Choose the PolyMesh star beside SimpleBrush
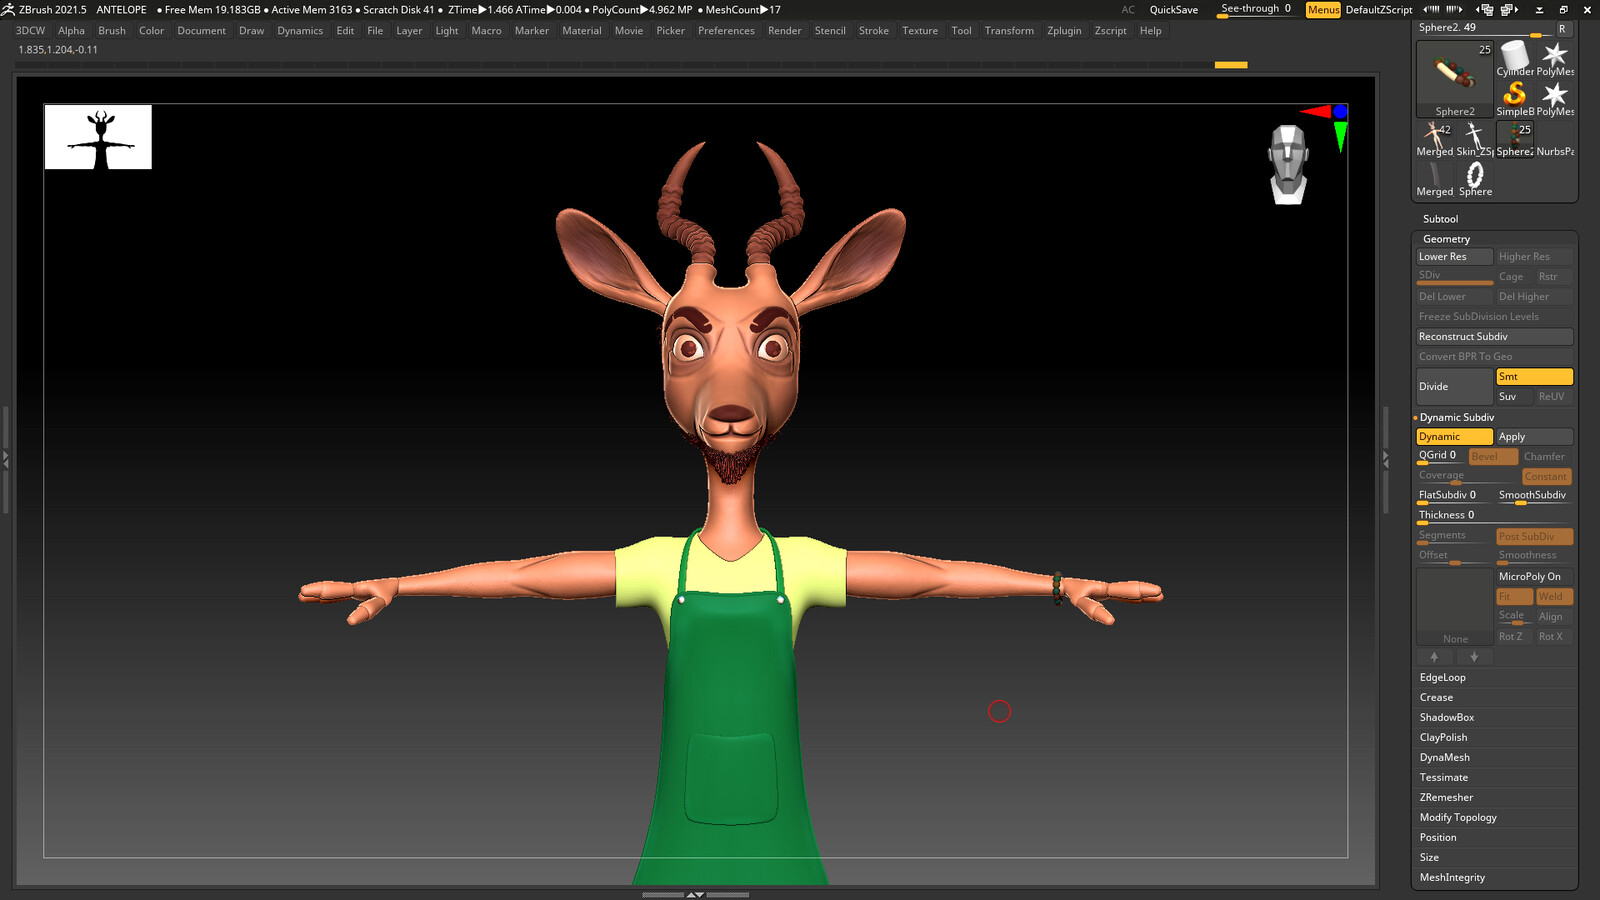Image resolution: width=1600 pixels, height=900 pixels. pyautogui.click(x=1555, y=99)
